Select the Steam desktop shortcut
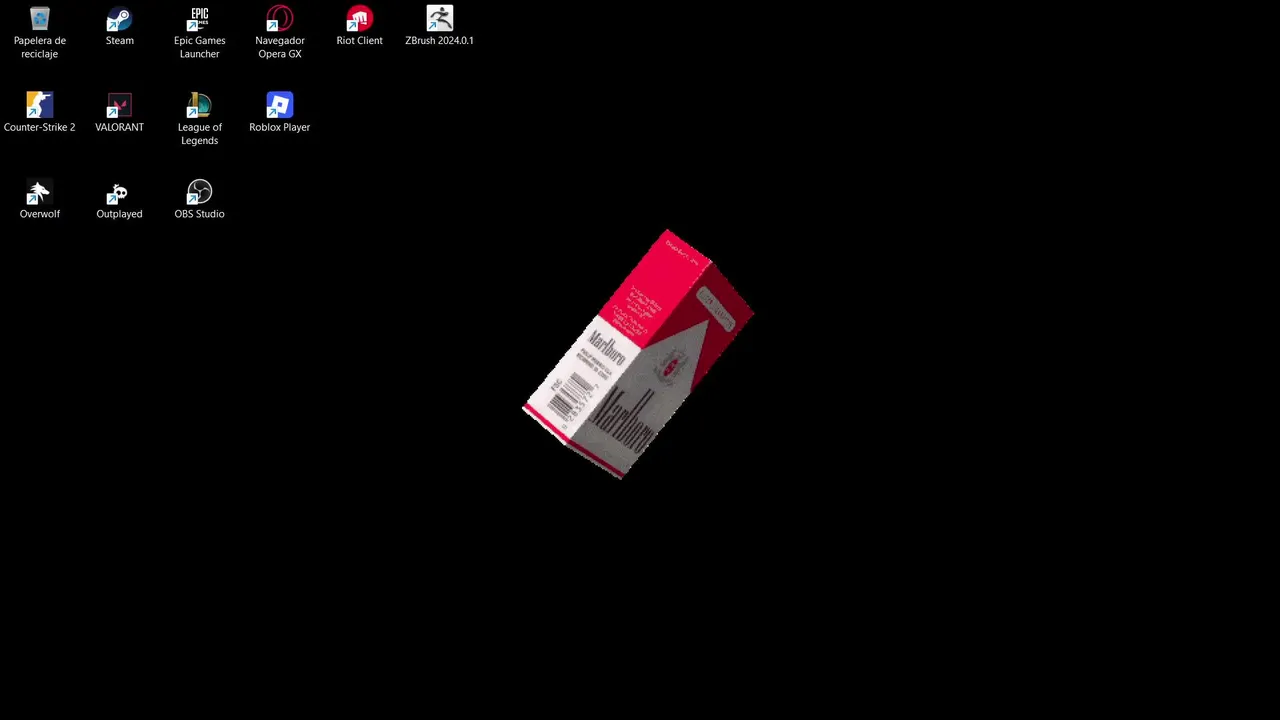Screen dimensions: 1280x720 click(x=119, y=26)
